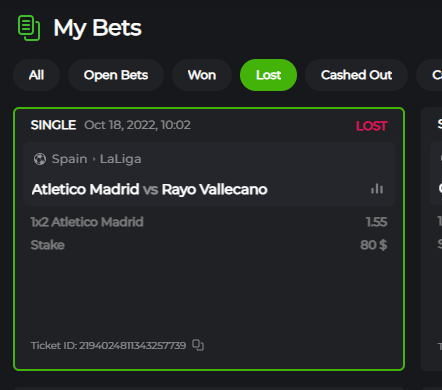Image resolution: width=442 pixels, height=390 pixels.
Task: Click the soccer ball sport icon
Action: [40, 159]
